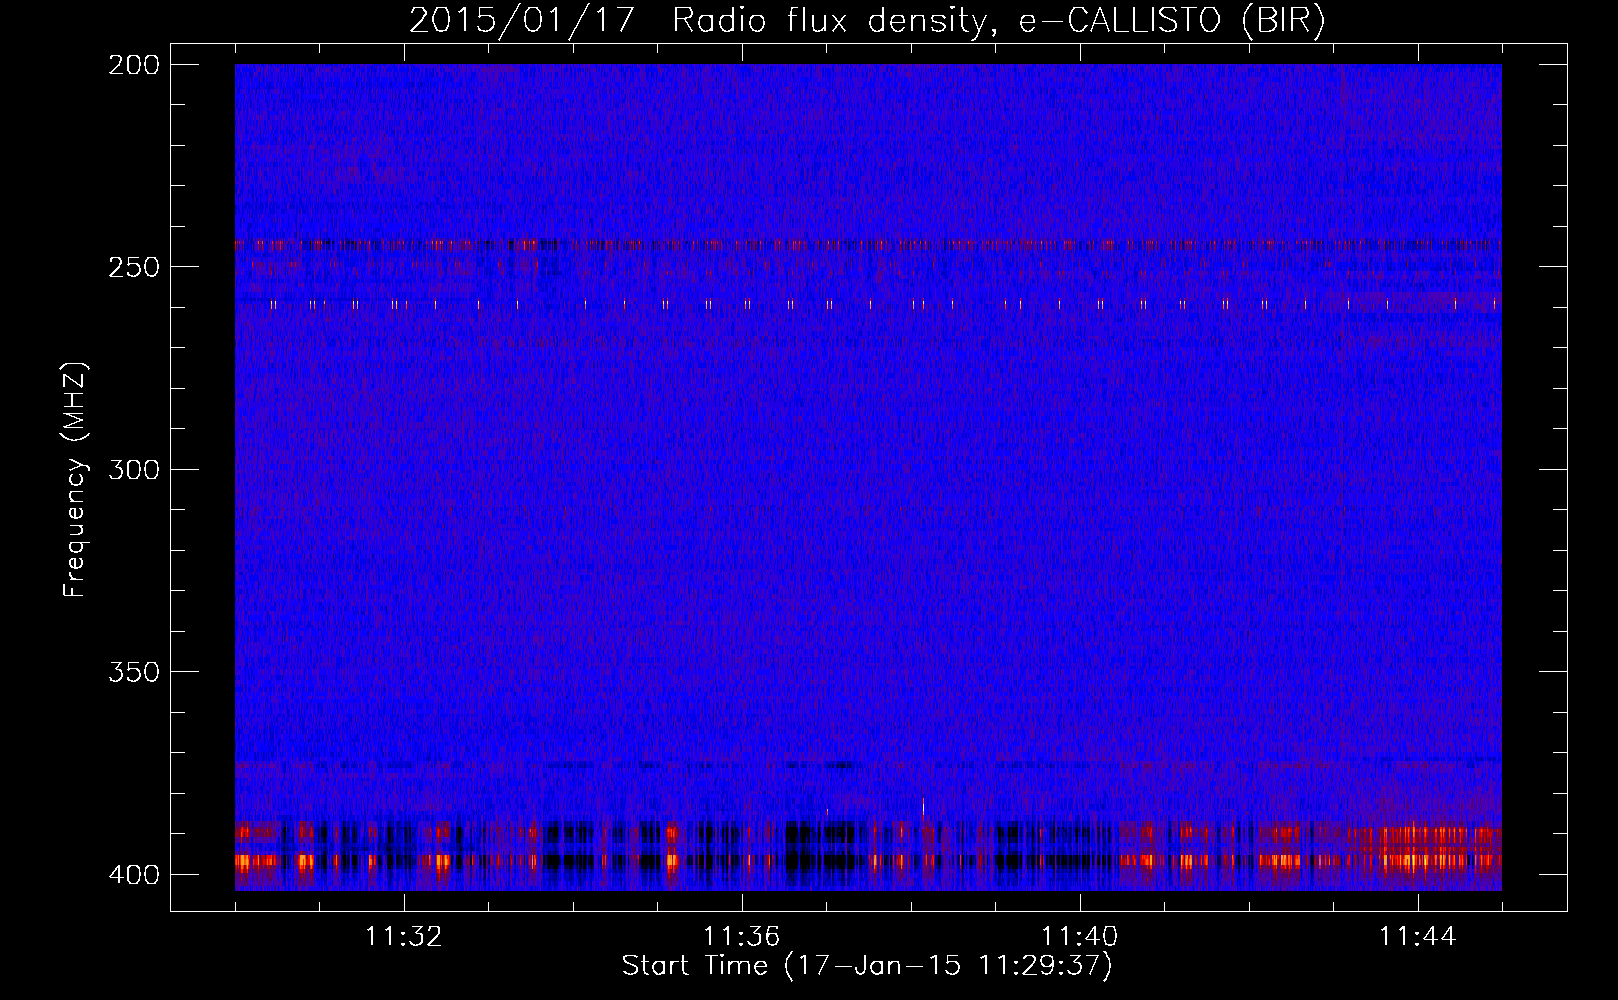Click the 'Frequency (MHZ)' axis label

click(75, 480)
